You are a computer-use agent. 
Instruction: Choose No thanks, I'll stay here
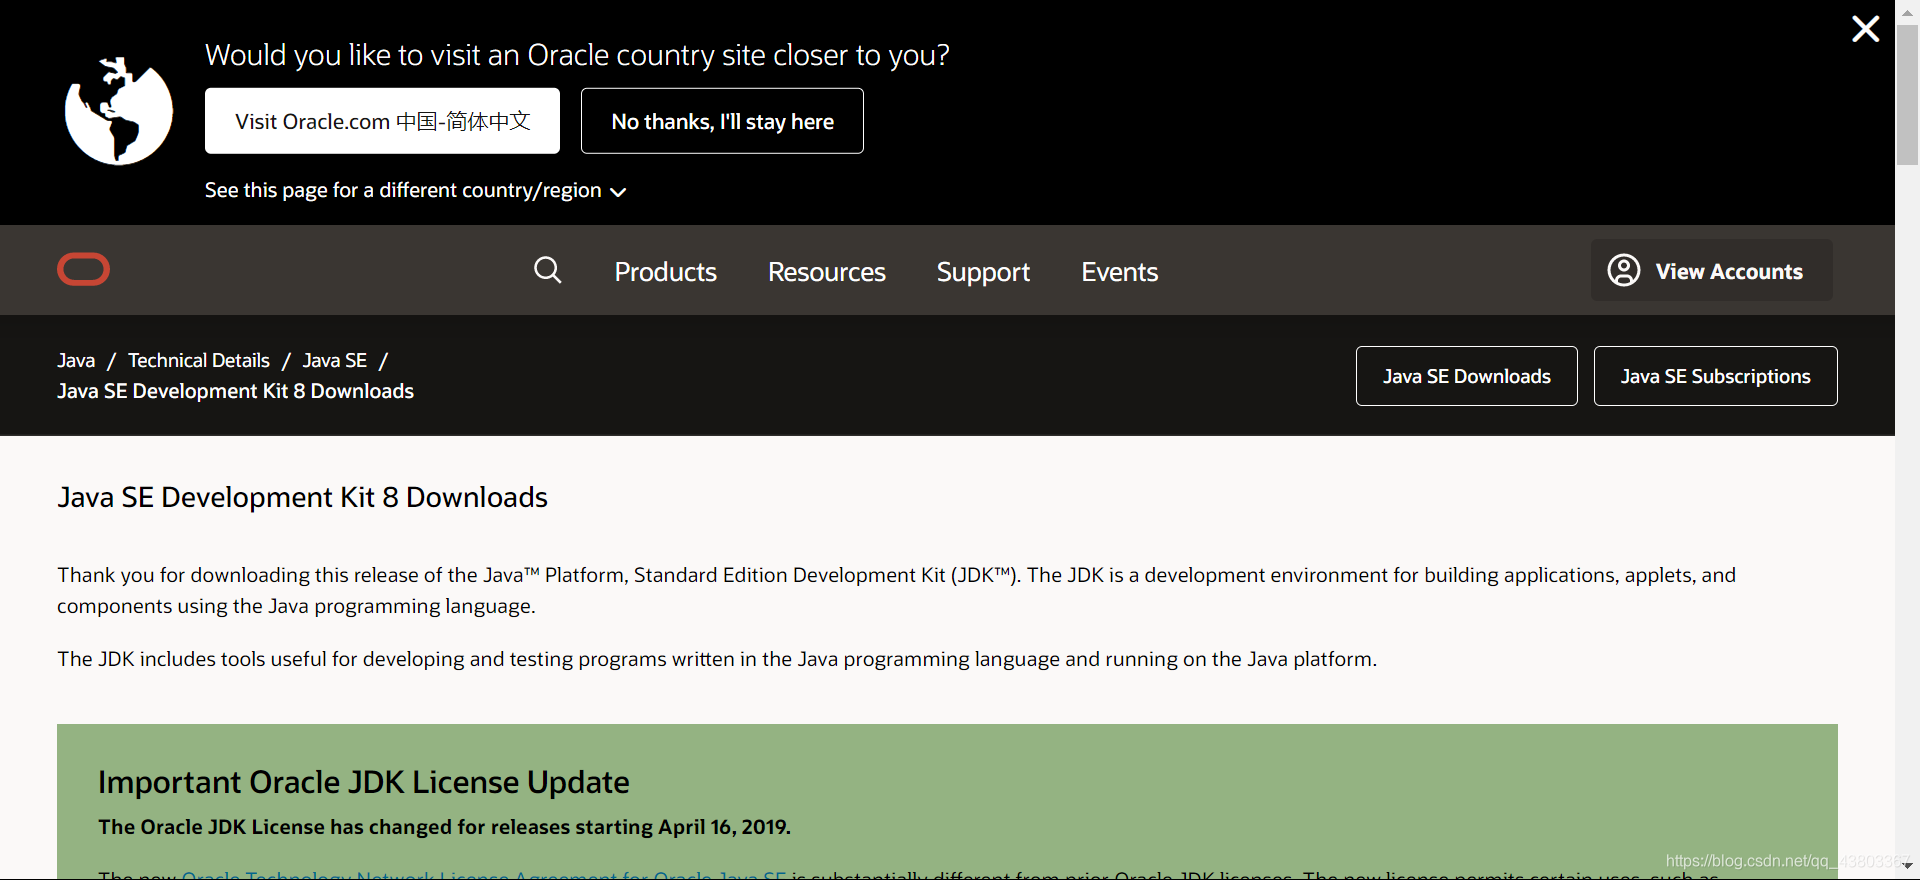[722, 121]
